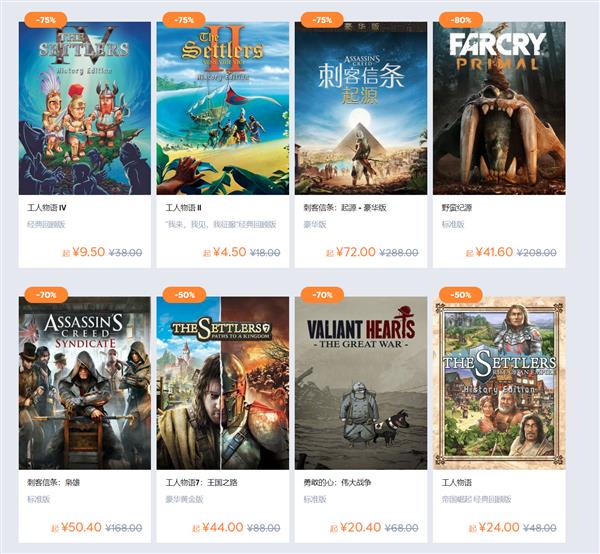
Task: Open The Settlers II cover art
Action: click(x=223, y=108)
